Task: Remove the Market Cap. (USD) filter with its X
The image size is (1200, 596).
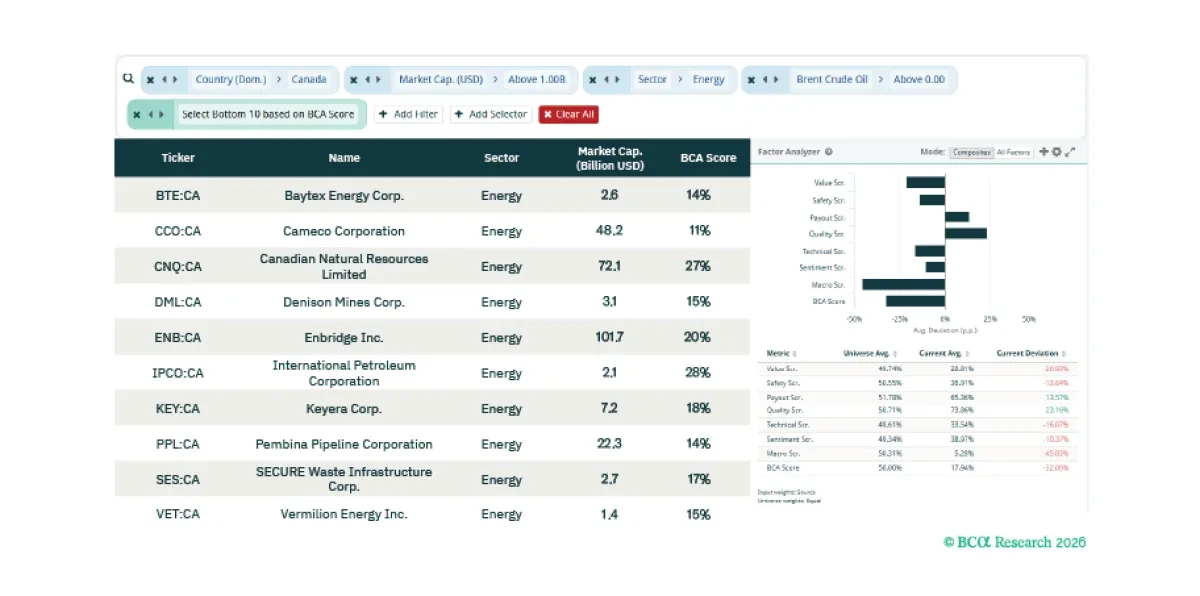Action: pyautogui.click(x=354, y=80)
